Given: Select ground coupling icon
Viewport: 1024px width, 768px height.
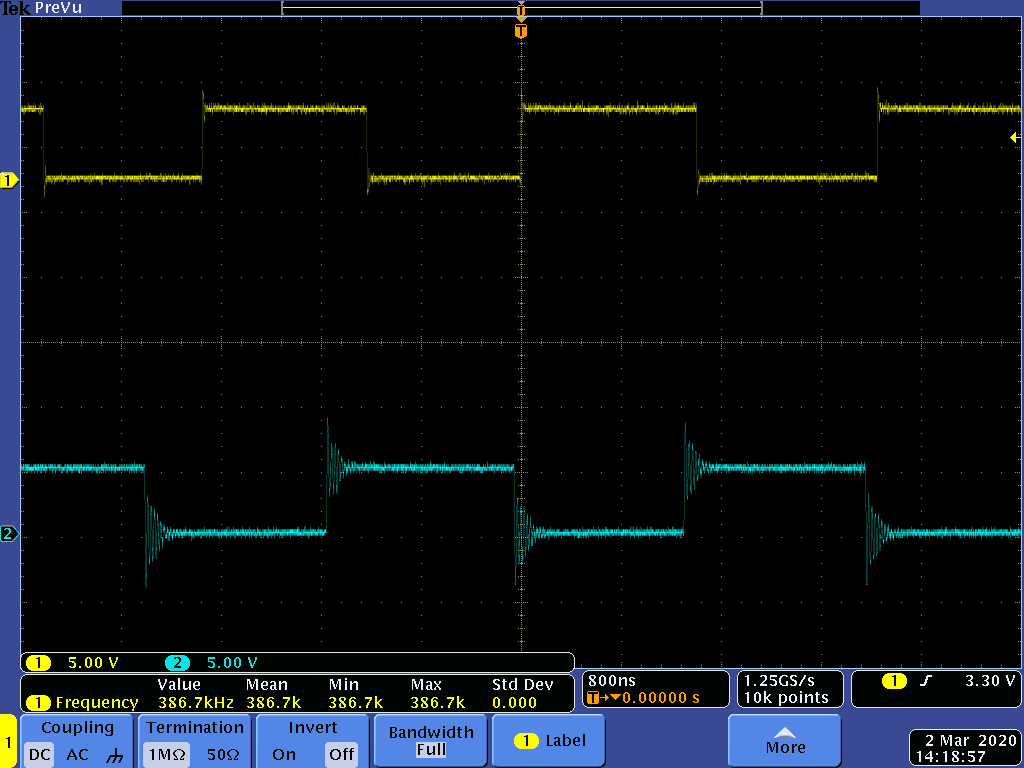Looking at the screenshot, I should click(x=114, y=756).
